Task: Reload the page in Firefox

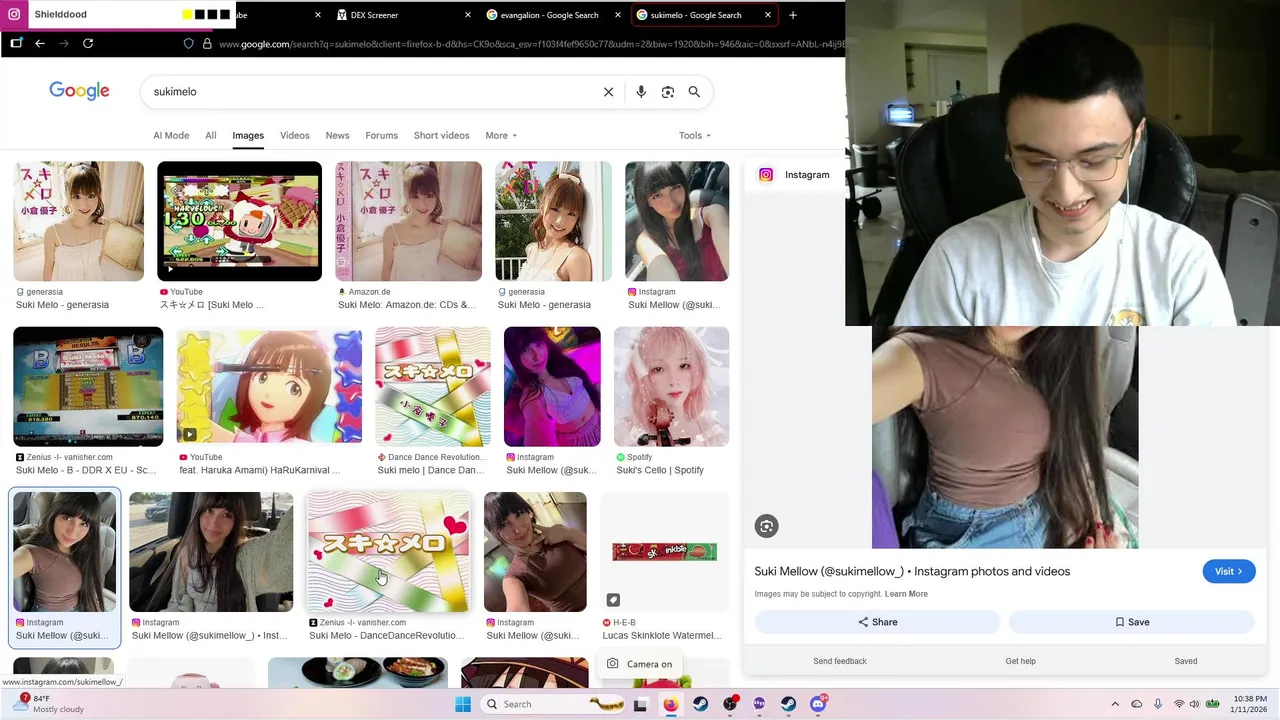Action: (x=88, y=43)
